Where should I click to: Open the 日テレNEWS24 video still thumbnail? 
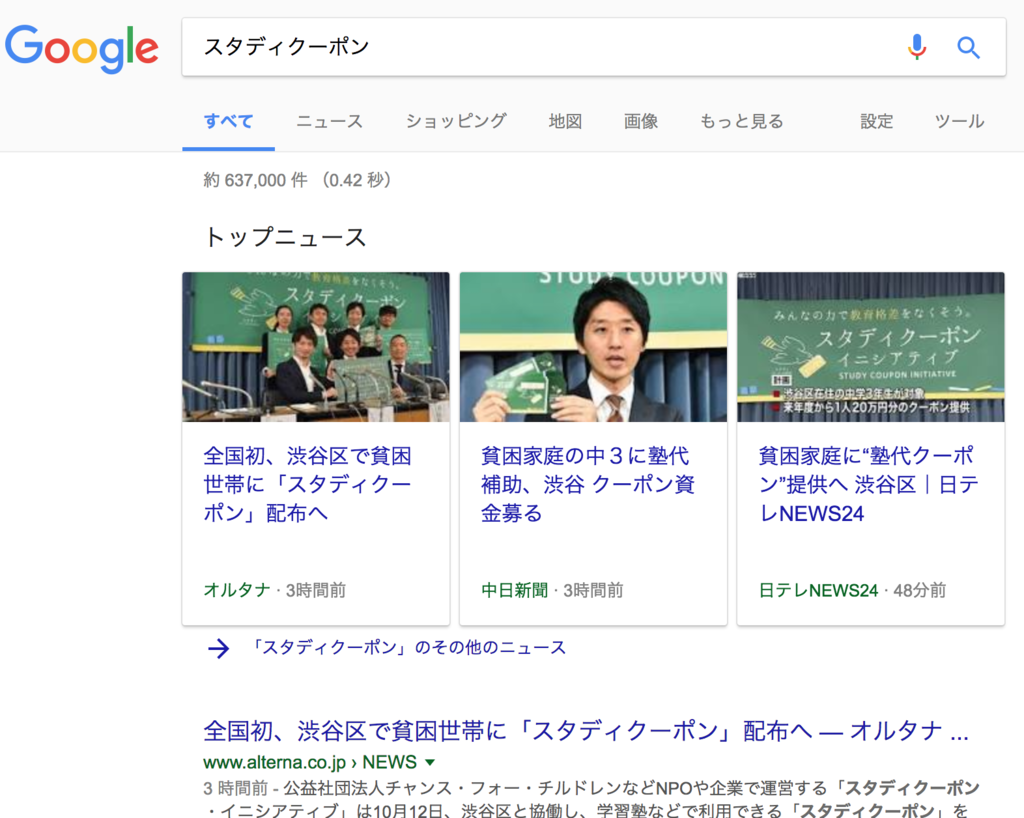[x=871, y=347]
